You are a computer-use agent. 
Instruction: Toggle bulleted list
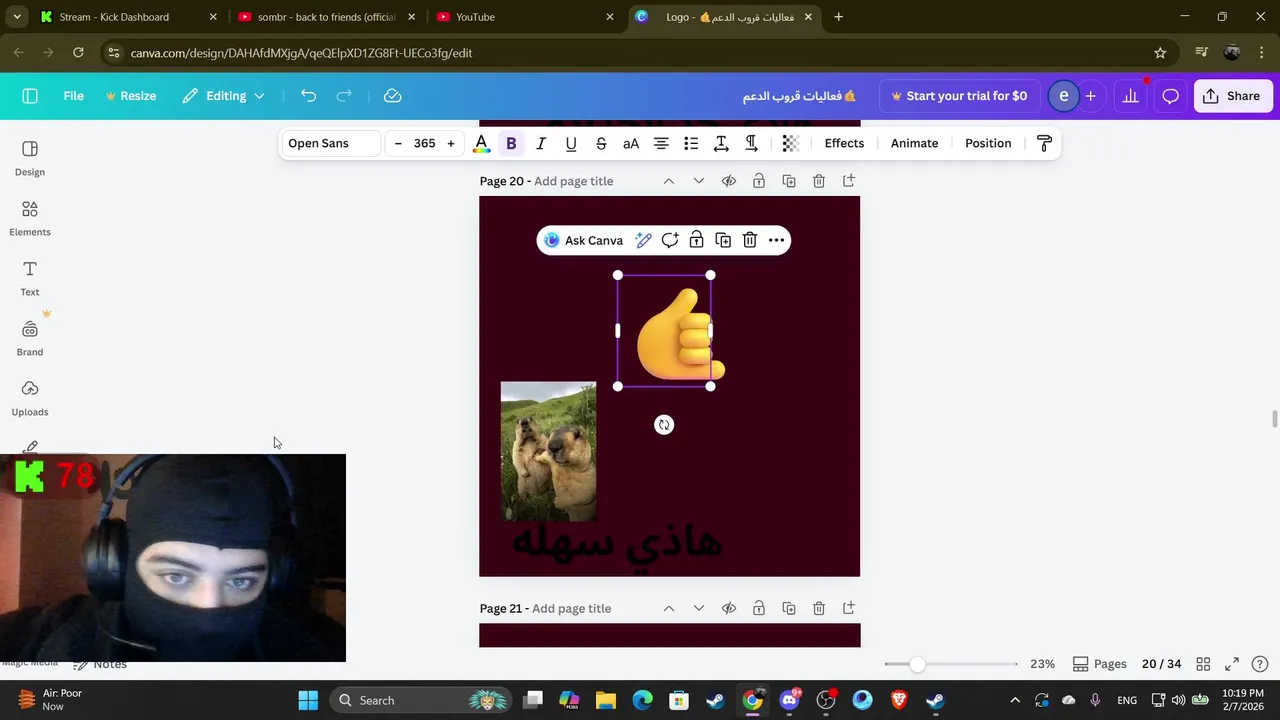click(x=691, y=143)
